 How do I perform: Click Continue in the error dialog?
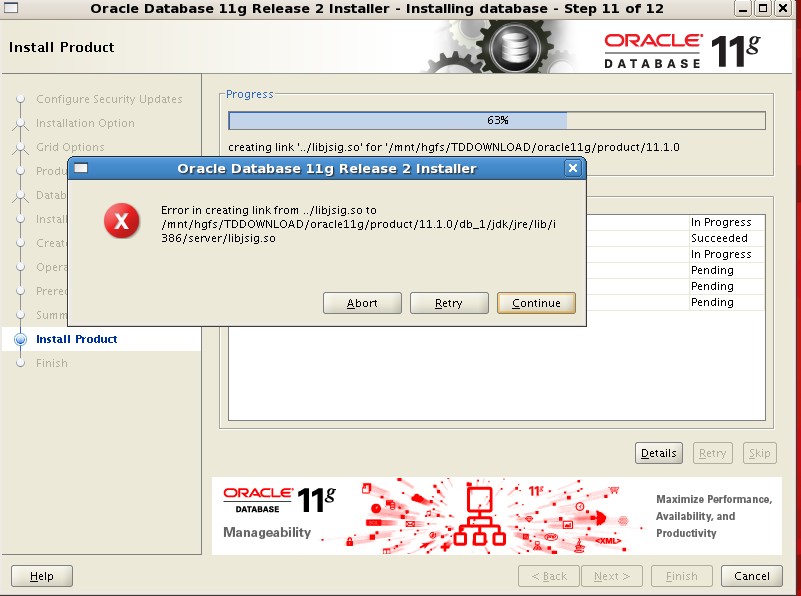tap(536, 303)
